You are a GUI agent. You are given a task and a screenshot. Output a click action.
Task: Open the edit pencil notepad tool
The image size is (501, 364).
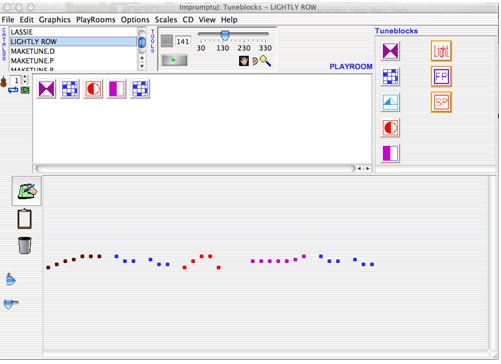click(27, 191)
